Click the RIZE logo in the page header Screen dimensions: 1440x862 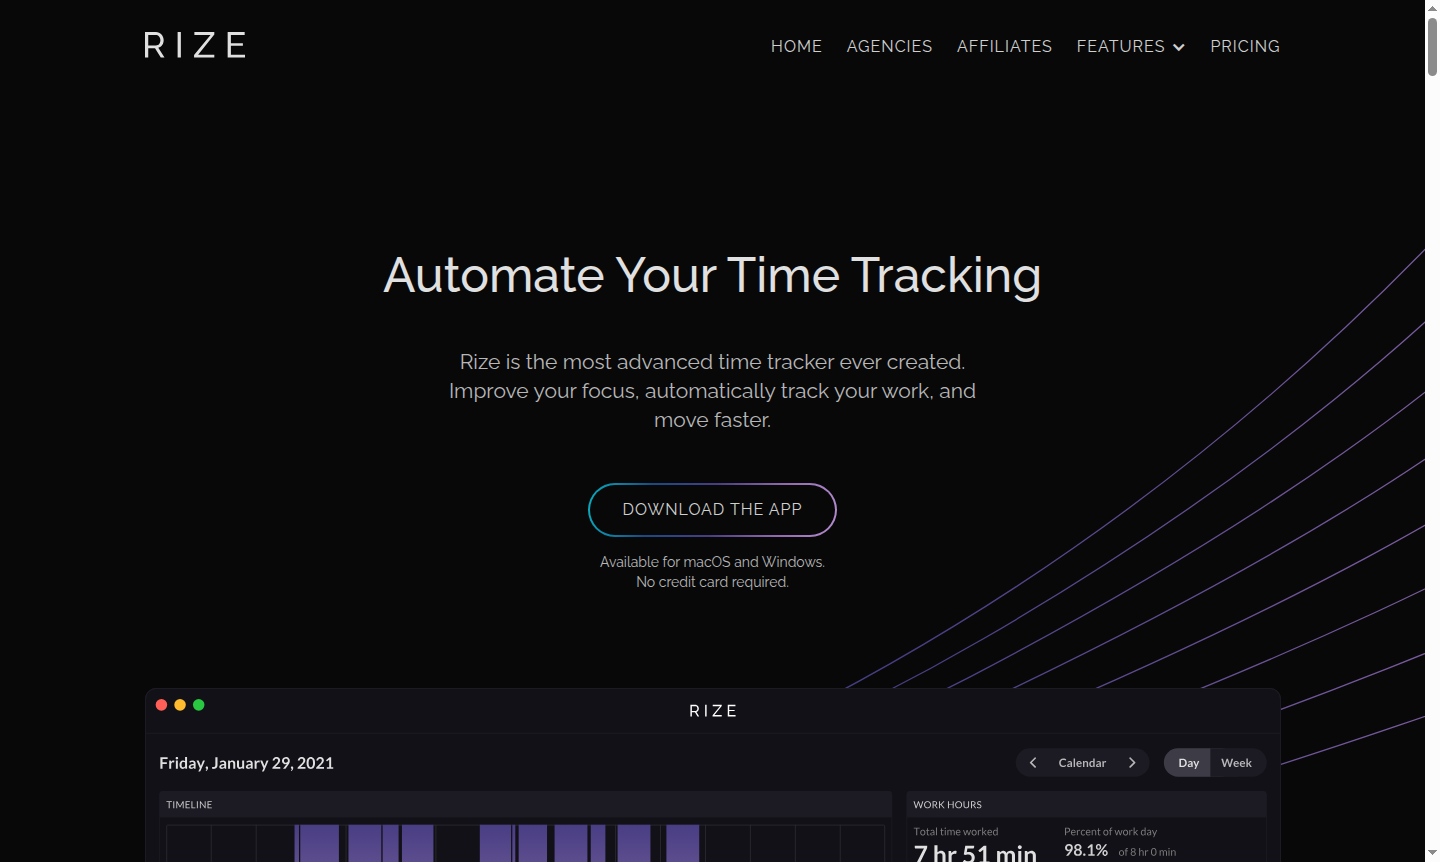(x=194, y=44)
